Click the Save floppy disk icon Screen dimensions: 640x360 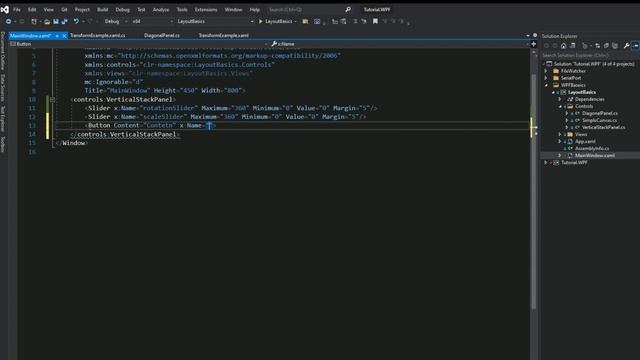coord(56,21)
